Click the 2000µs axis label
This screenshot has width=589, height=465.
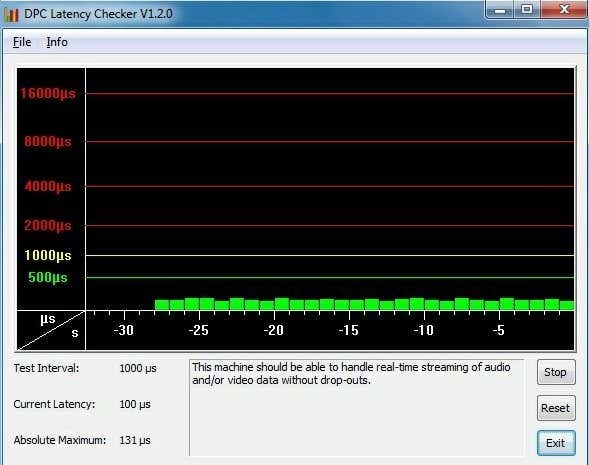(48, 226)
